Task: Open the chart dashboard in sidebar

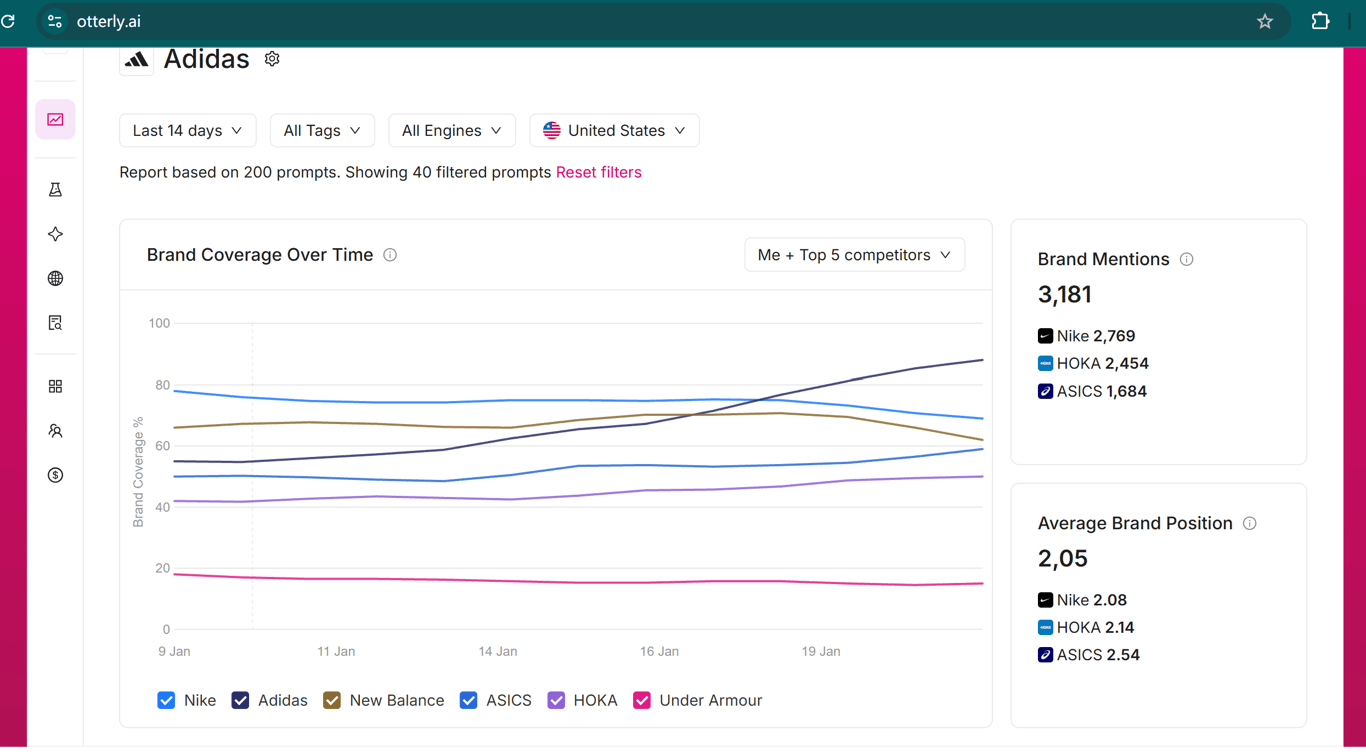Action: (x=55, y=120)
